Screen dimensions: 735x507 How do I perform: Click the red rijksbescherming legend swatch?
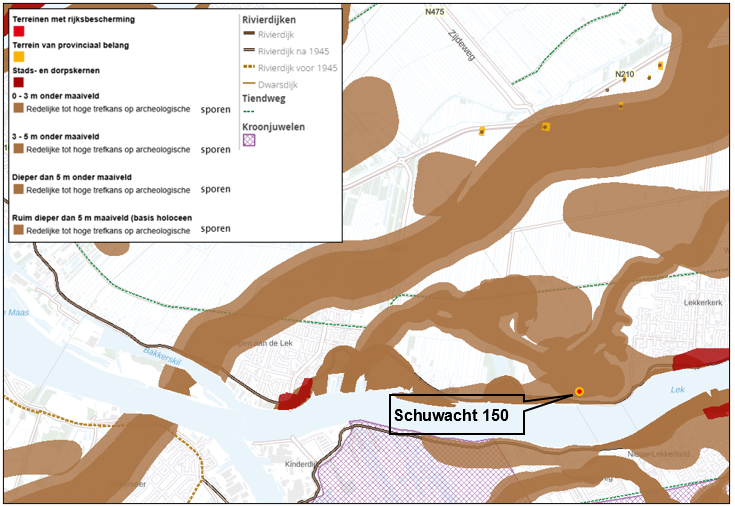point(19,31)
